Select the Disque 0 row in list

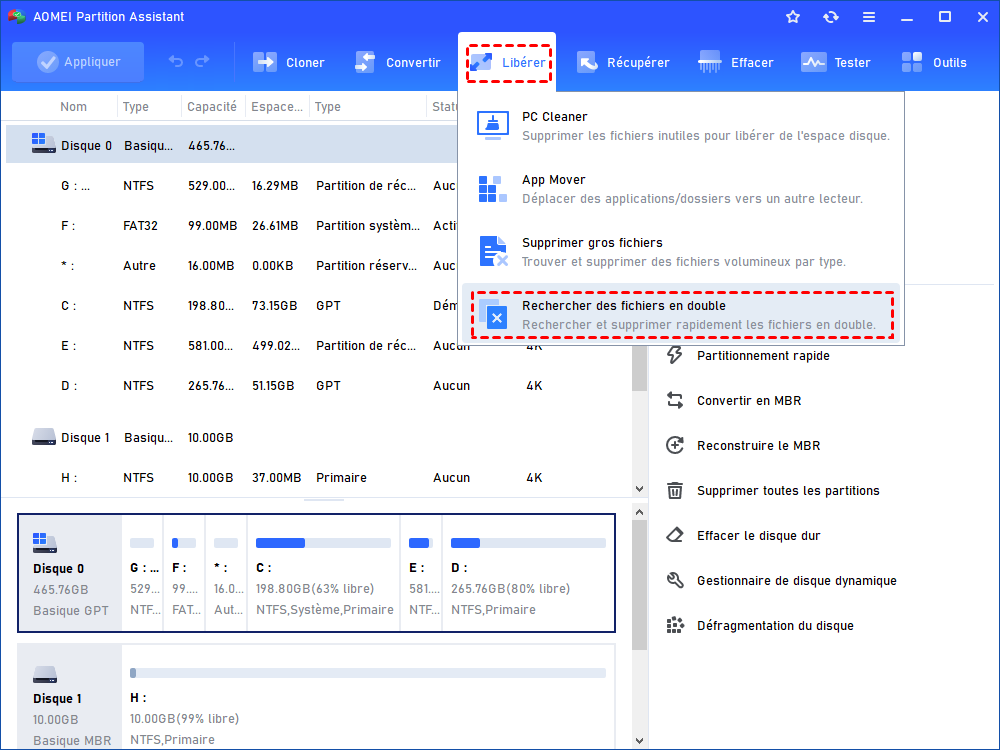pos(232,145)
